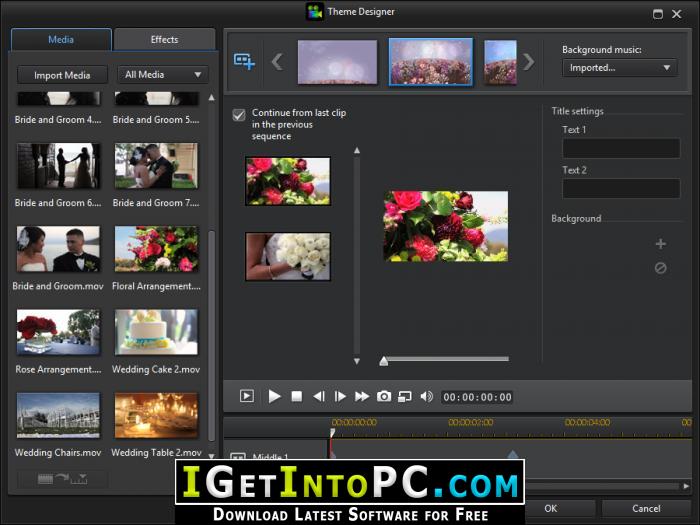
Task: Switch to the Effects tab
Action: click(x=164, y=39)
